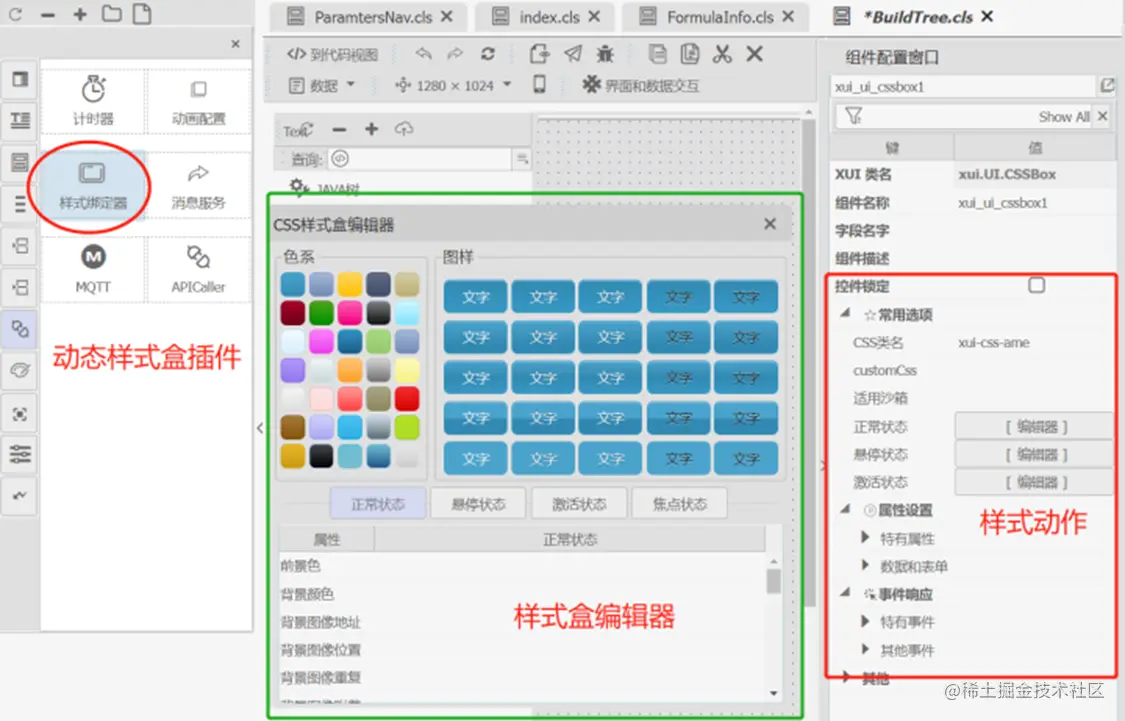The height and width of the screenshot is (721, 1125).
Task: Collapse the 属性设置 section
Action: 846,509
